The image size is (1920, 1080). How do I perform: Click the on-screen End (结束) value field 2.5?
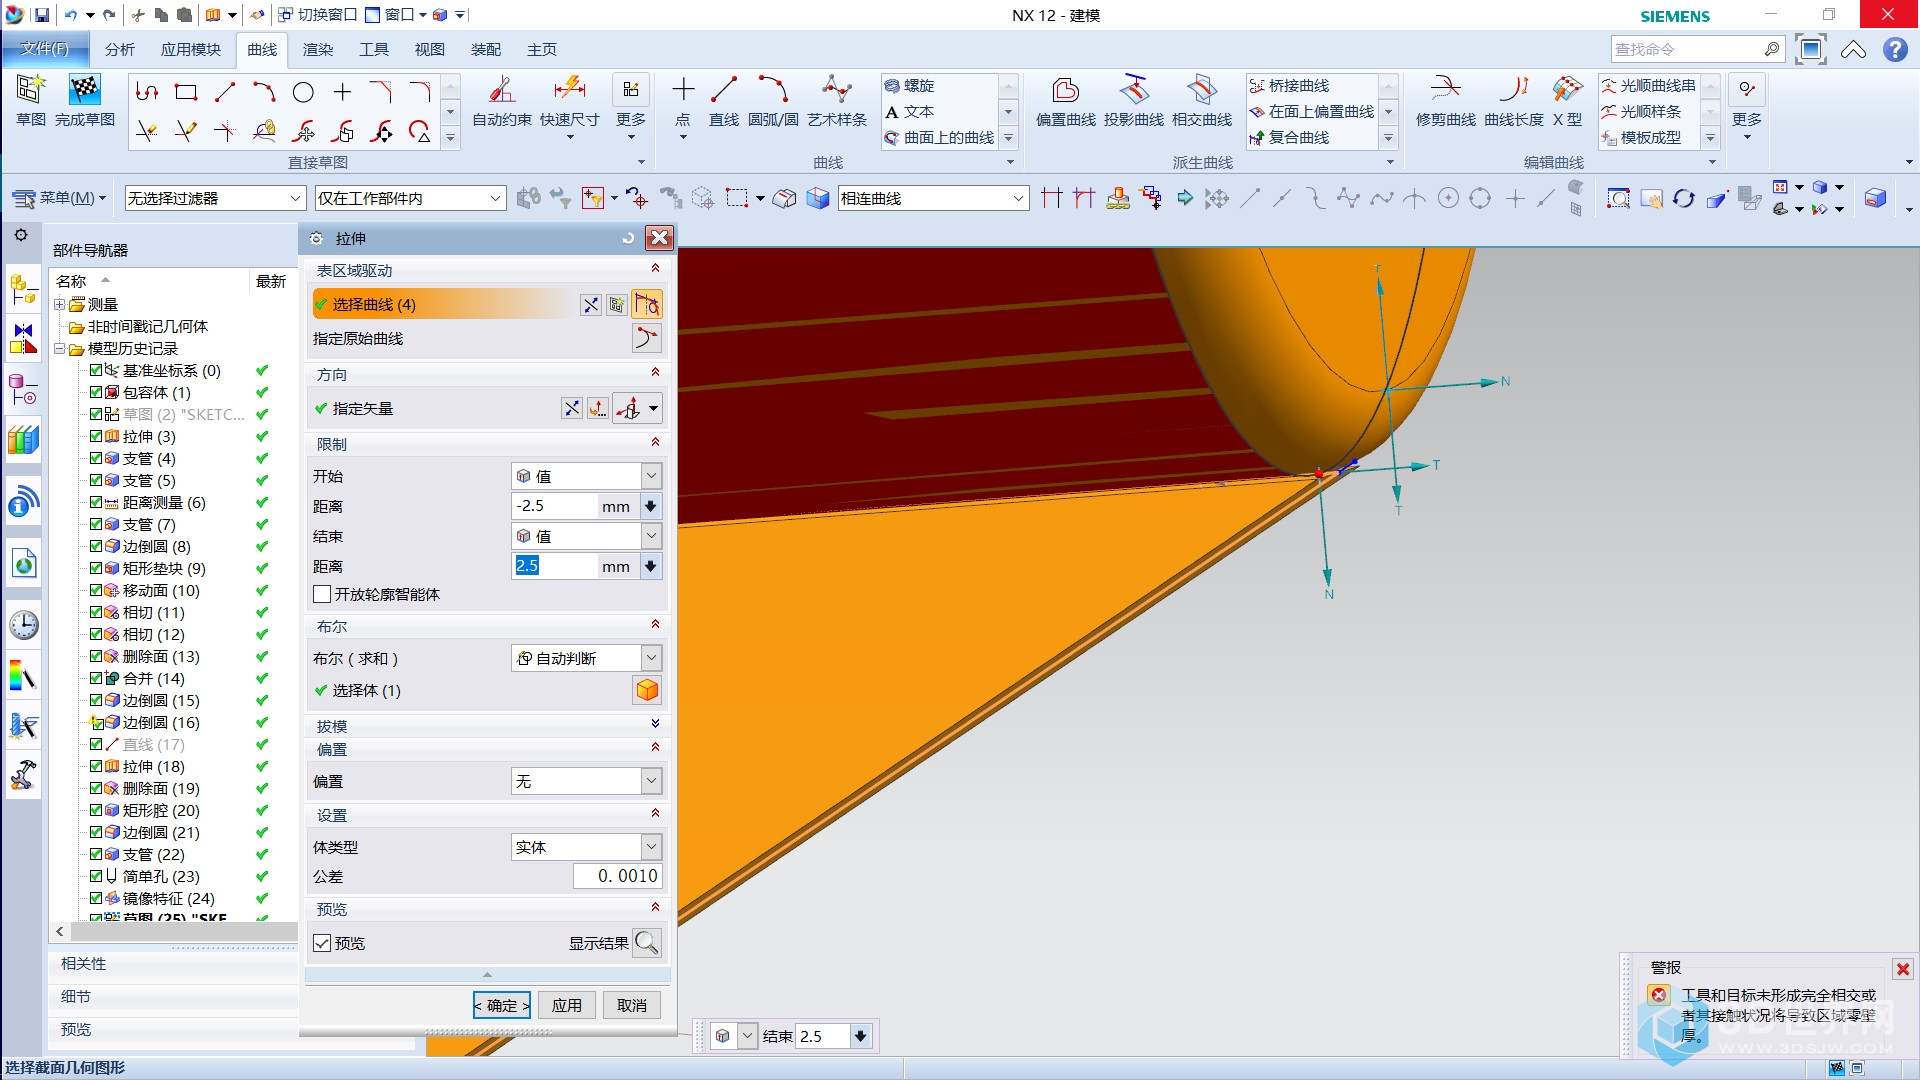[x=823, y=1036]
